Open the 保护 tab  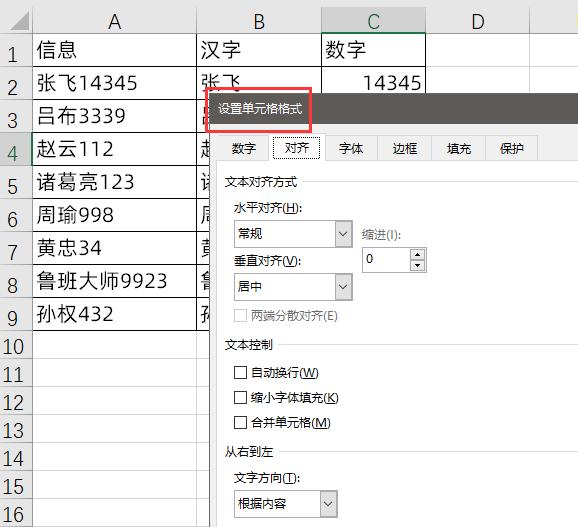512,149
